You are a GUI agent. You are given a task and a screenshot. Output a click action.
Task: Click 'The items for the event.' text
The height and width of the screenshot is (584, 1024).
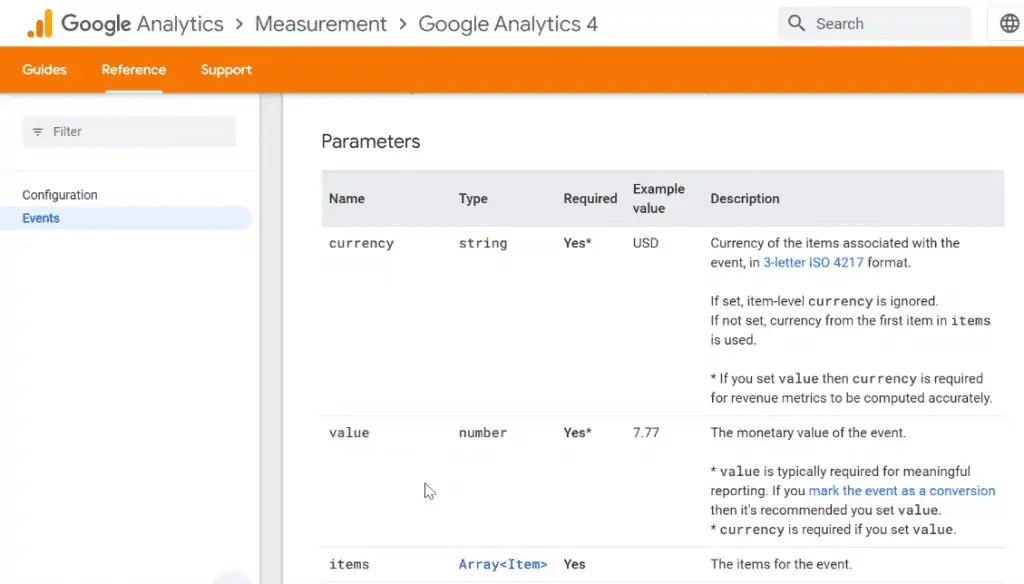[781, 564]
